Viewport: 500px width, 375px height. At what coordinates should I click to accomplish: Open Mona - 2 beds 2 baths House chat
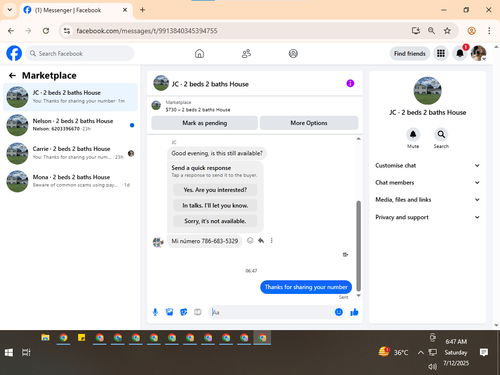pyautogui.click(x=70, y=181)
